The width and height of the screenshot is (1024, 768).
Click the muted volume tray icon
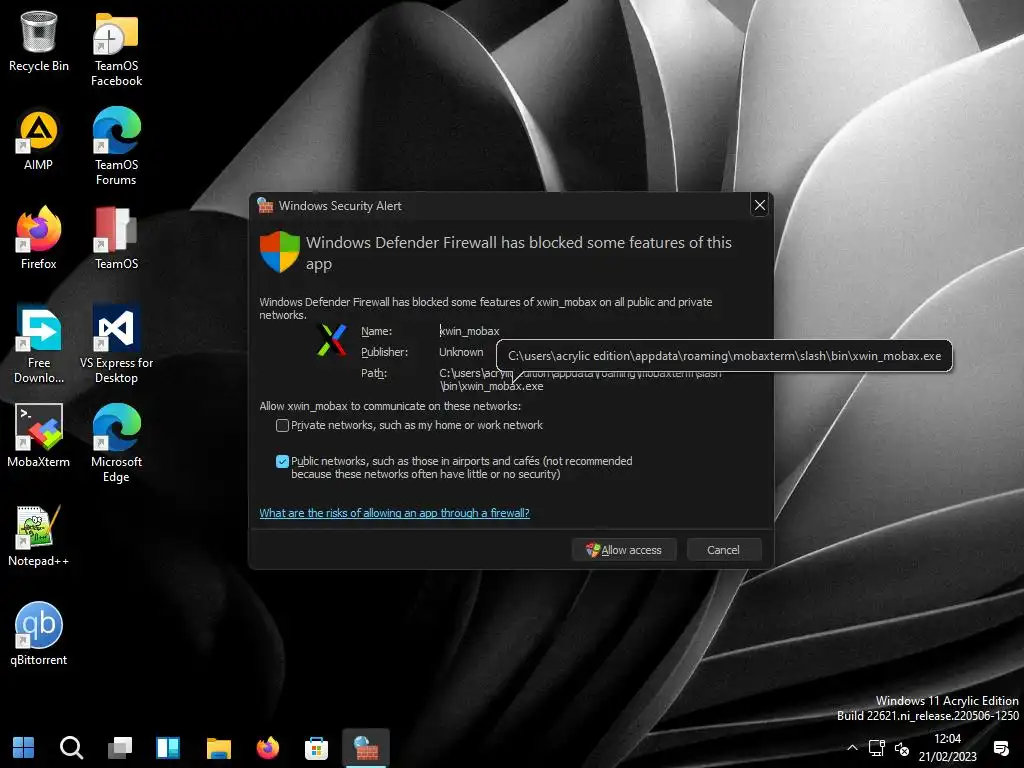pos(902,748)
